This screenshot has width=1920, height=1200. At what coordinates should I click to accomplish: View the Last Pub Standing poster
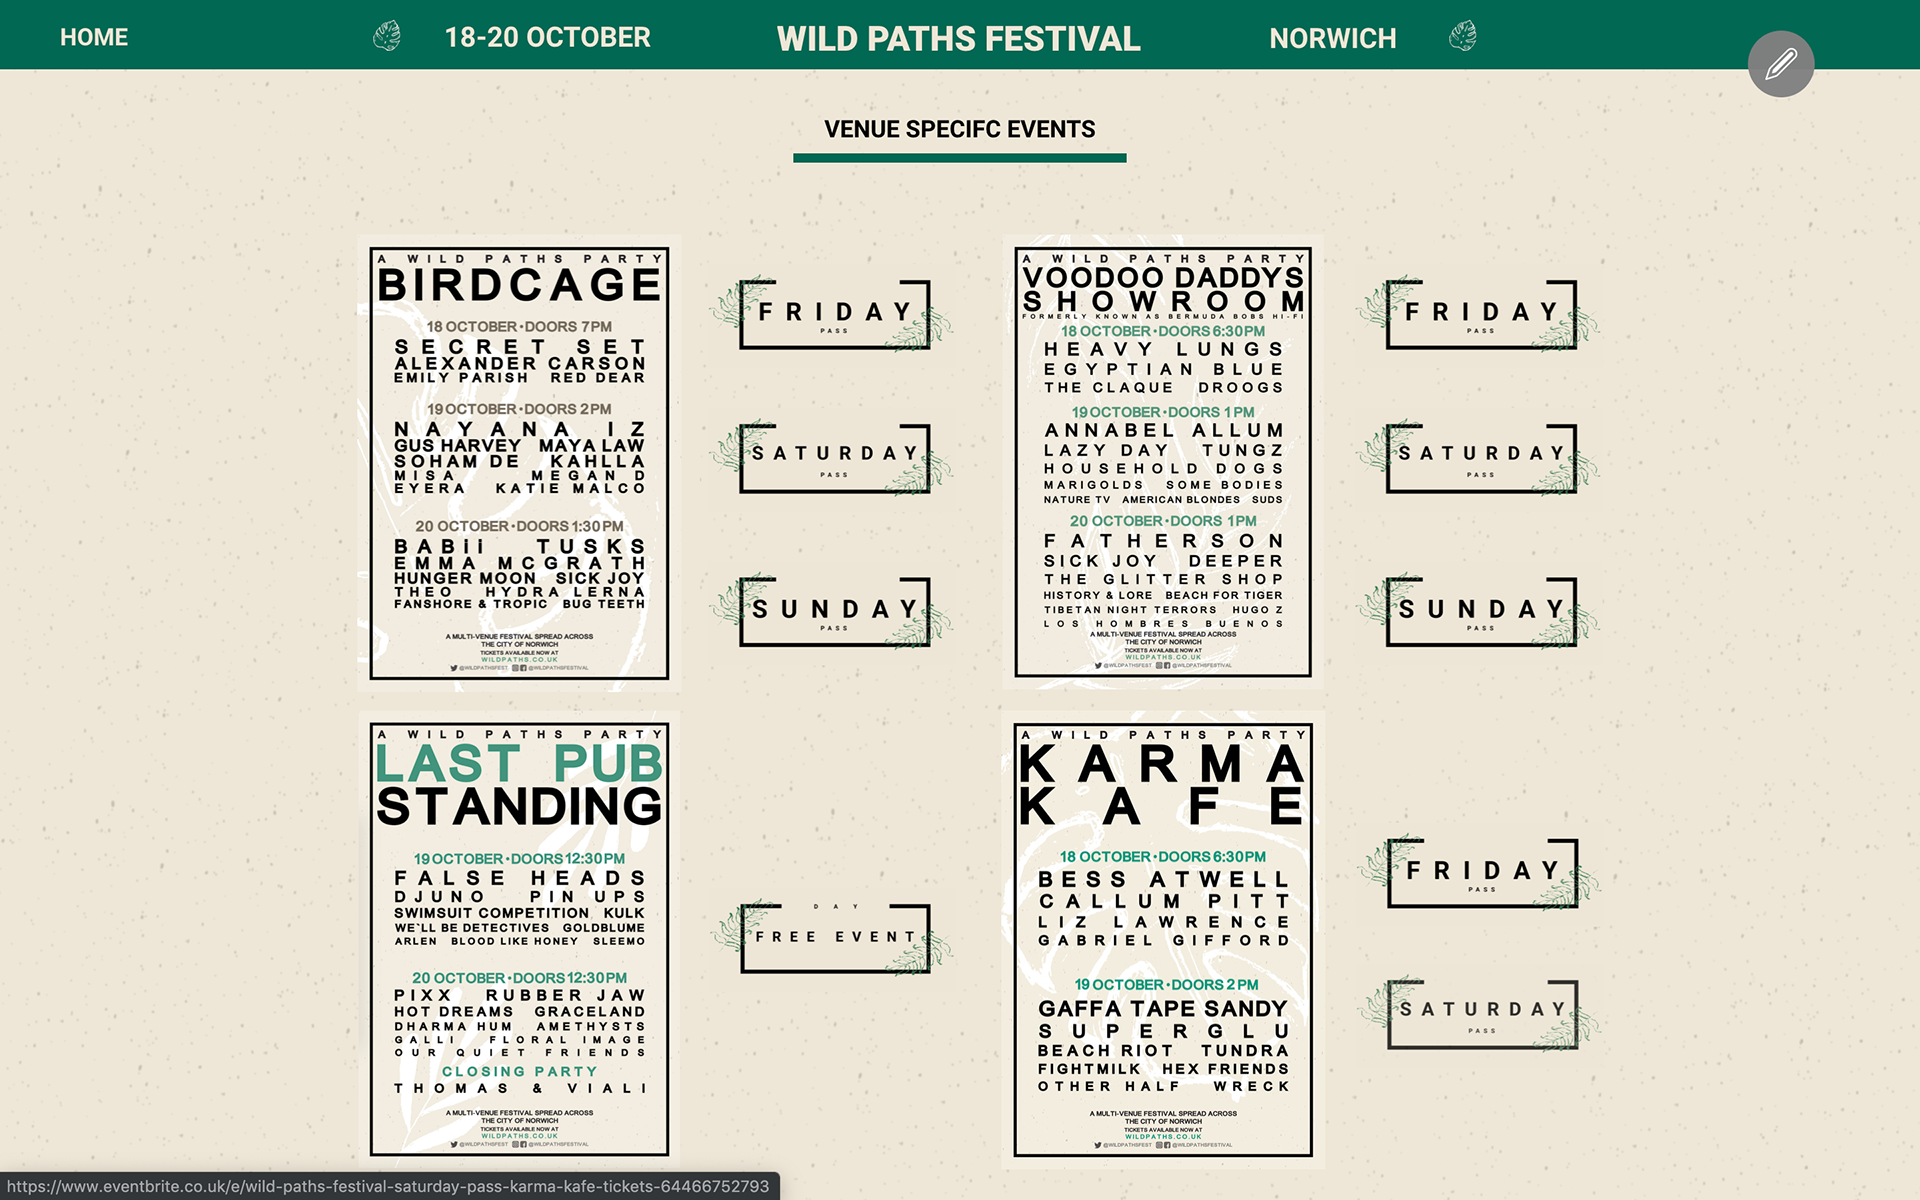pyautogui.click(x=519, y=939)
